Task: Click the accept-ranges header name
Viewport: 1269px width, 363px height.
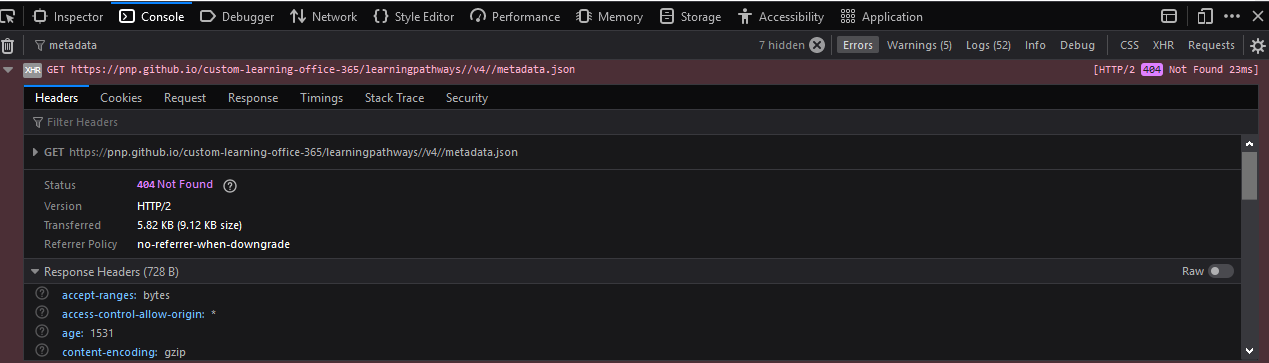Action: (100, 295)
